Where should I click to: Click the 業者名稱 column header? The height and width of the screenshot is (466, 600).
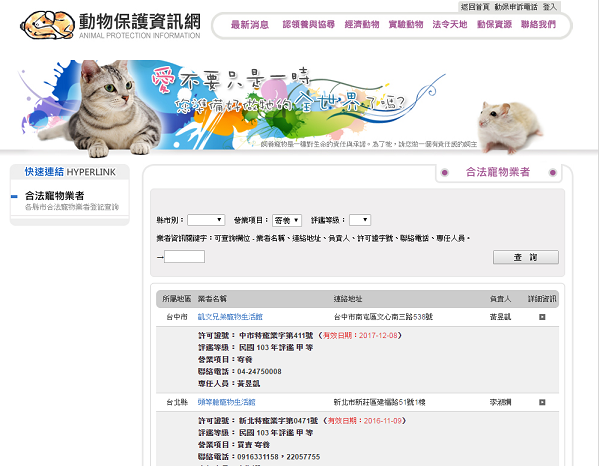212,299
